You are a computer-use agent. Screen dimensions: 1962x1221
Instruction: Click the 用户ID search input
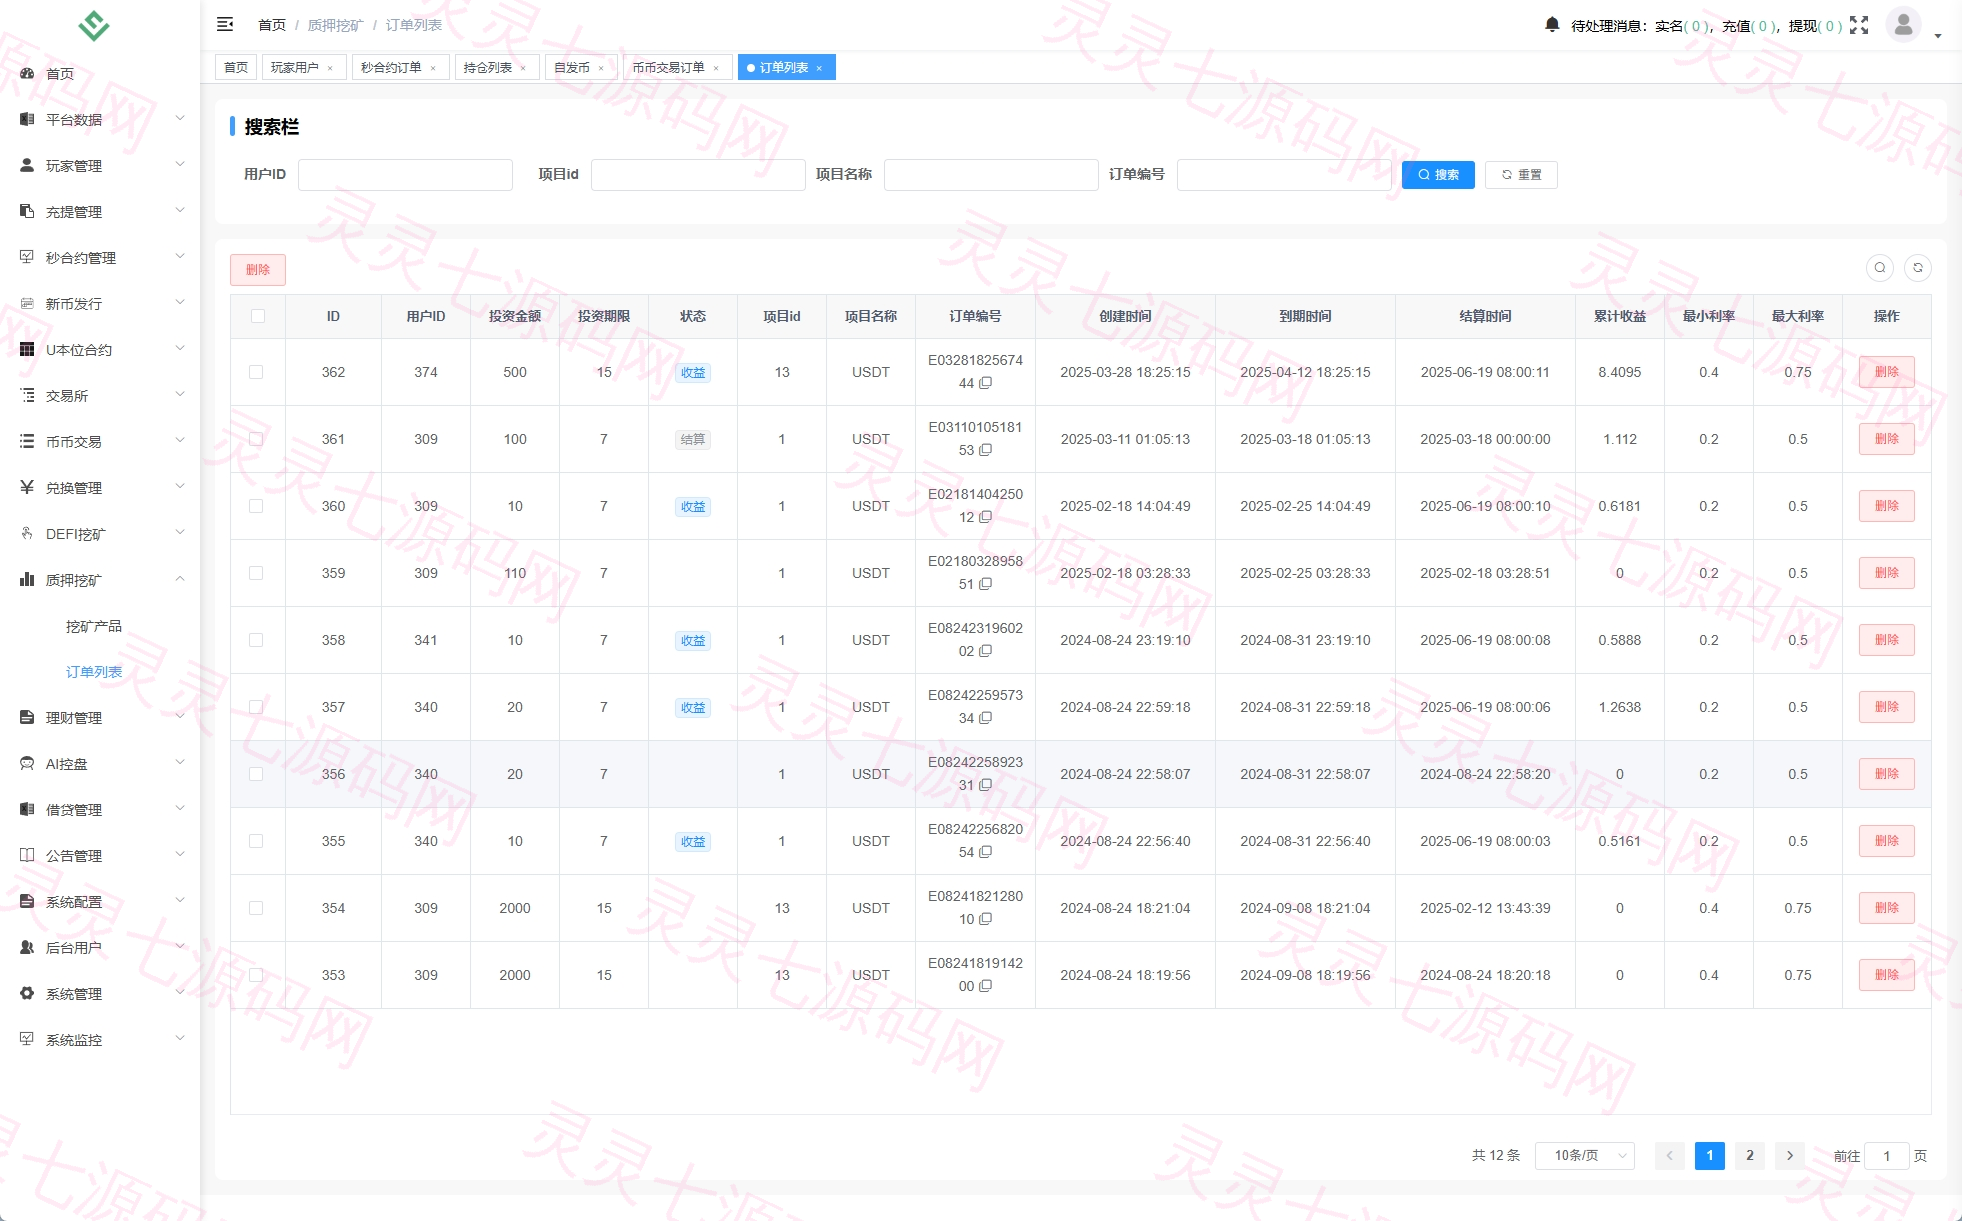(405, 174)
